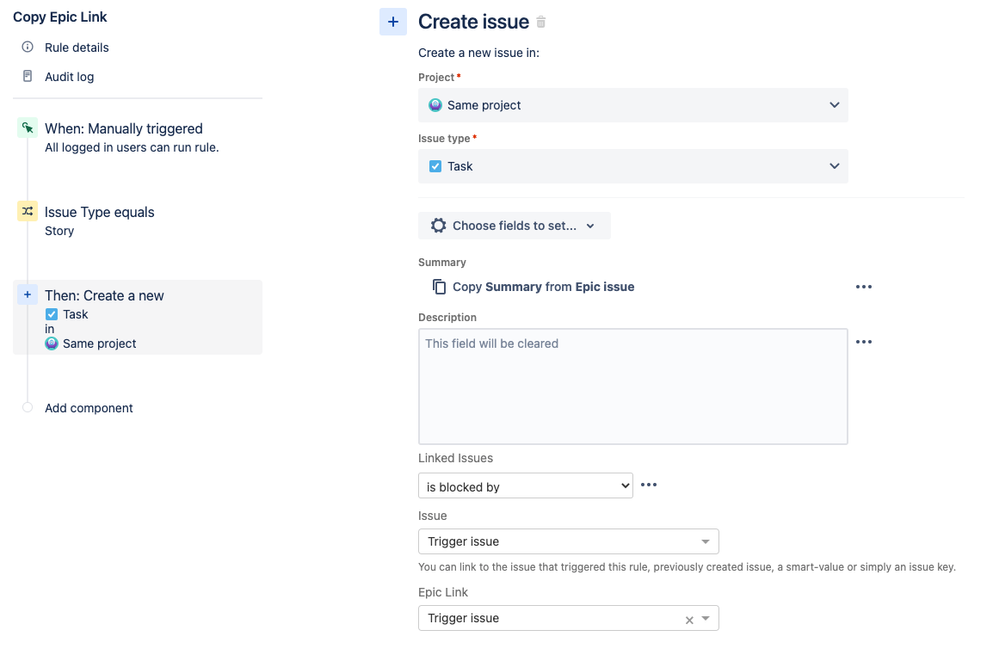The height and width of the screenshot is (650, 999).
Task: Click the Choose fields to set button
Action: [514, 226]
